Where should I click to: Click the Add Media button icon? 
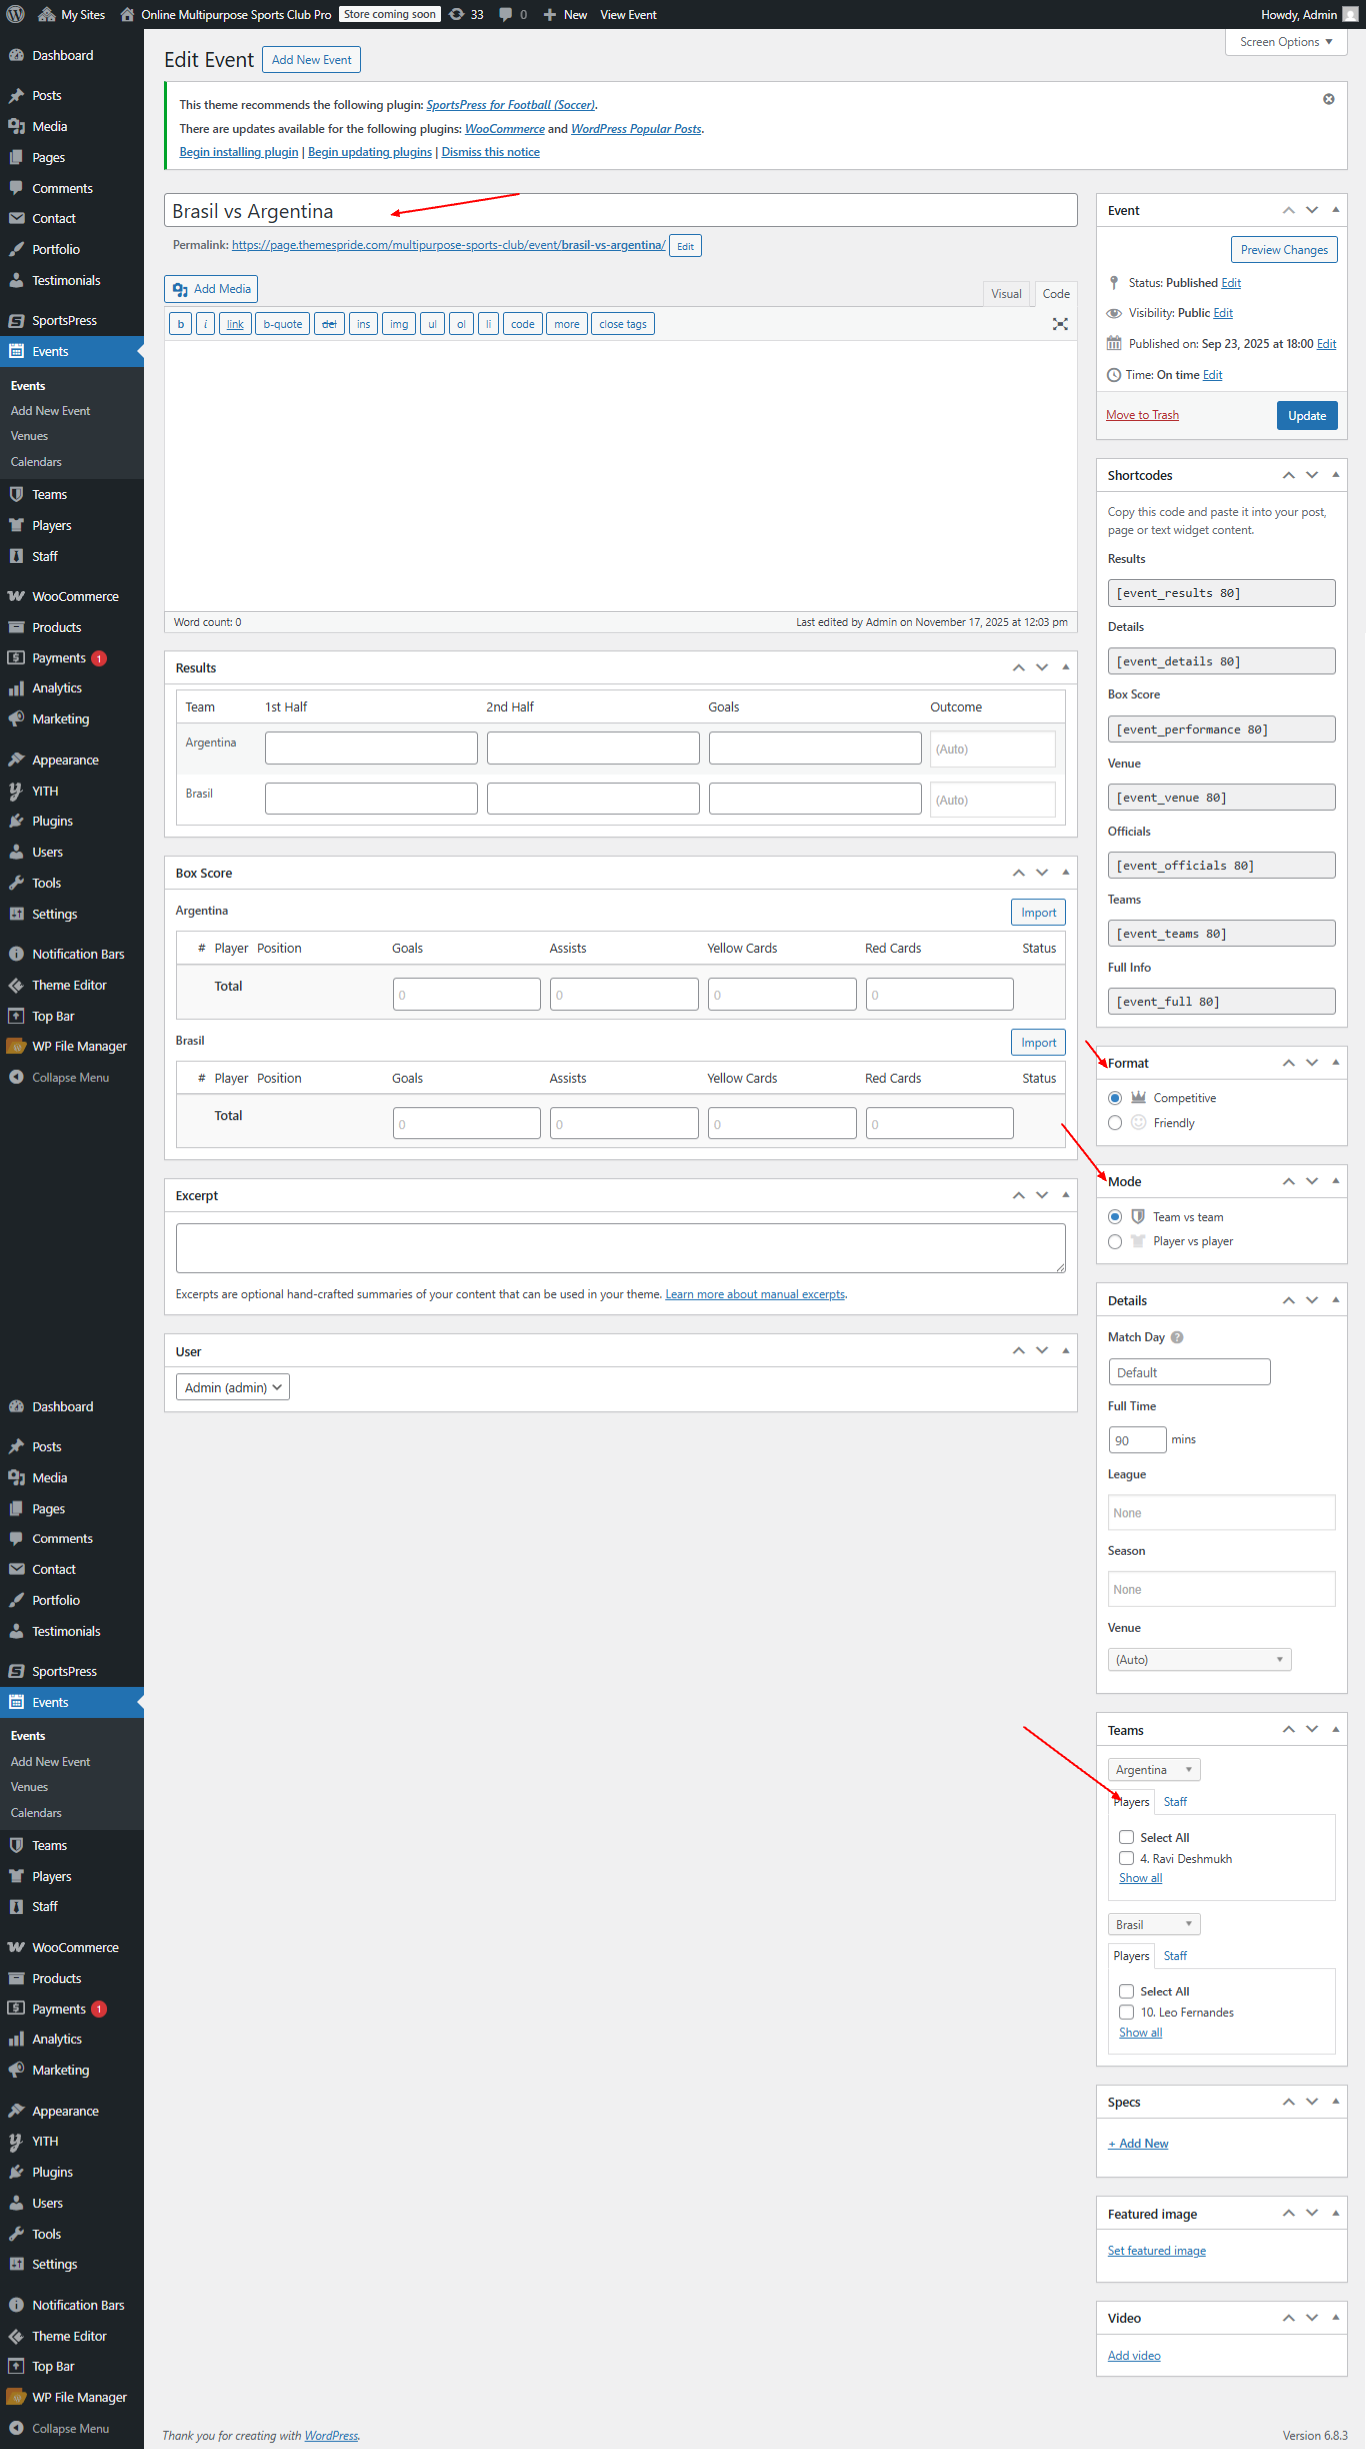tap(180, 289)
